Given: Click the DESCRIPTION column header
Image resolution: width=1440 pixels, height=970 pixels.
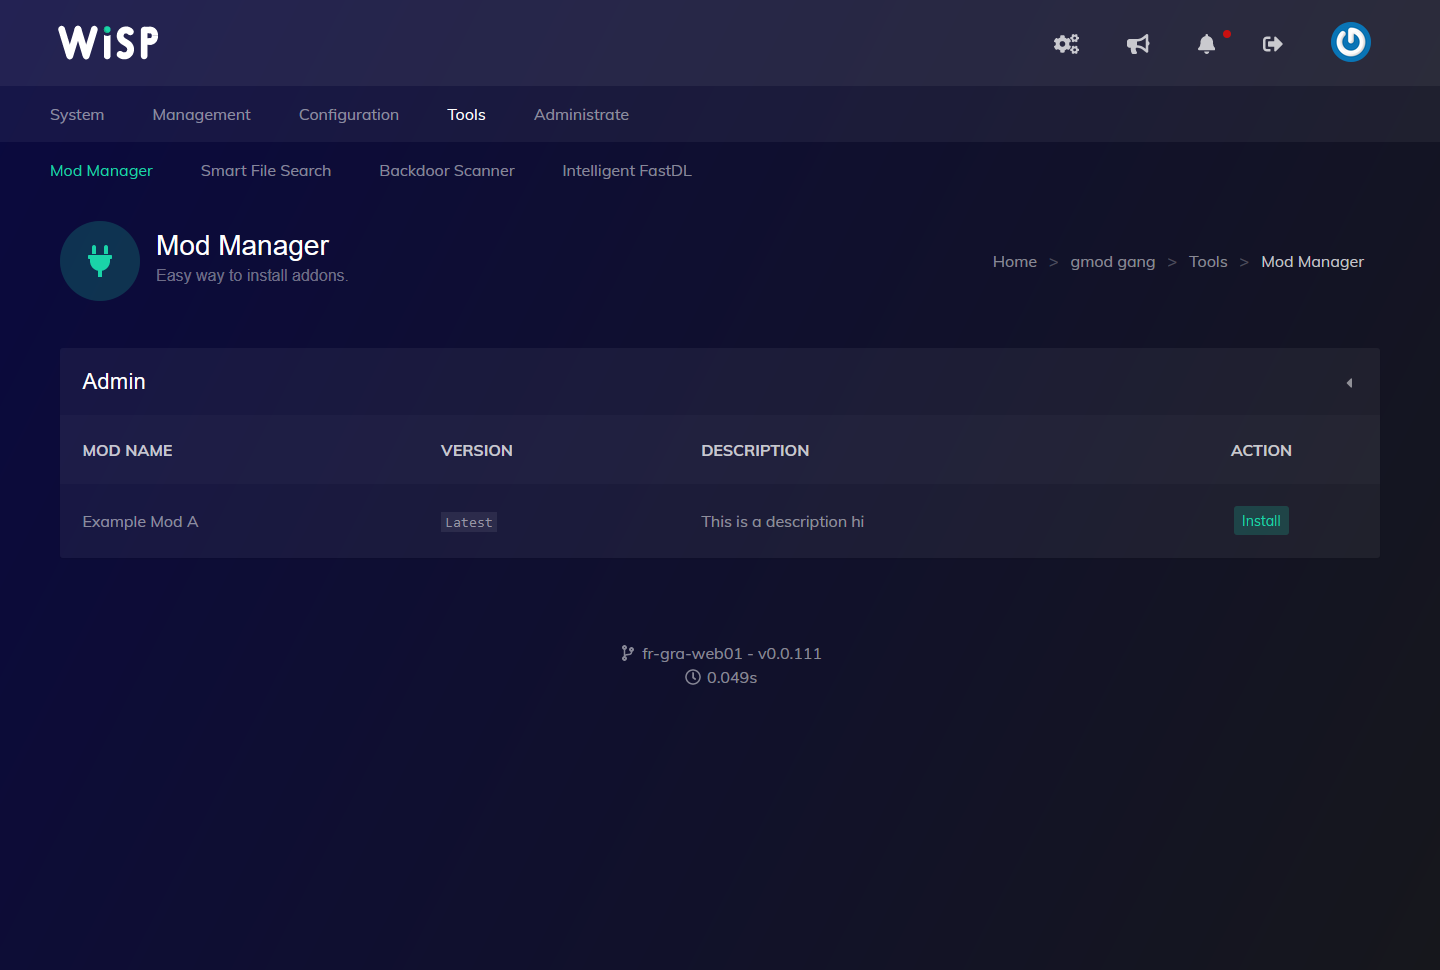Looking at the screenshot, I should 755,450.
